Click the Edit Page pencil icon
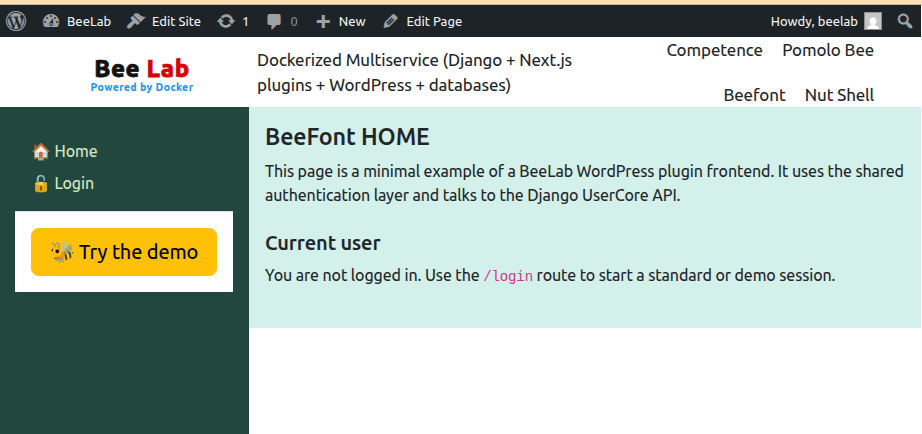Screen dimensions: 922x434 (390, 21)
